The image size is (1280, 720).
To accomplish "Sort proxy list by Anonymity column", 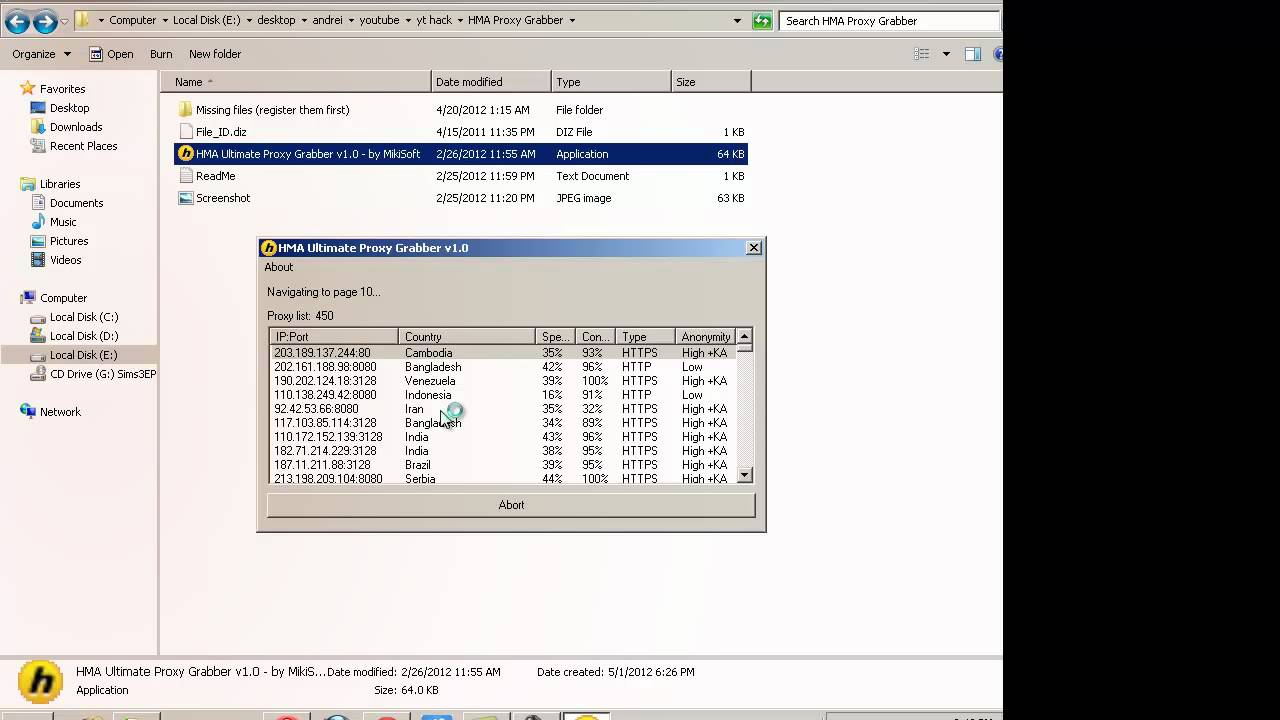I will click(x=705, y=337).
